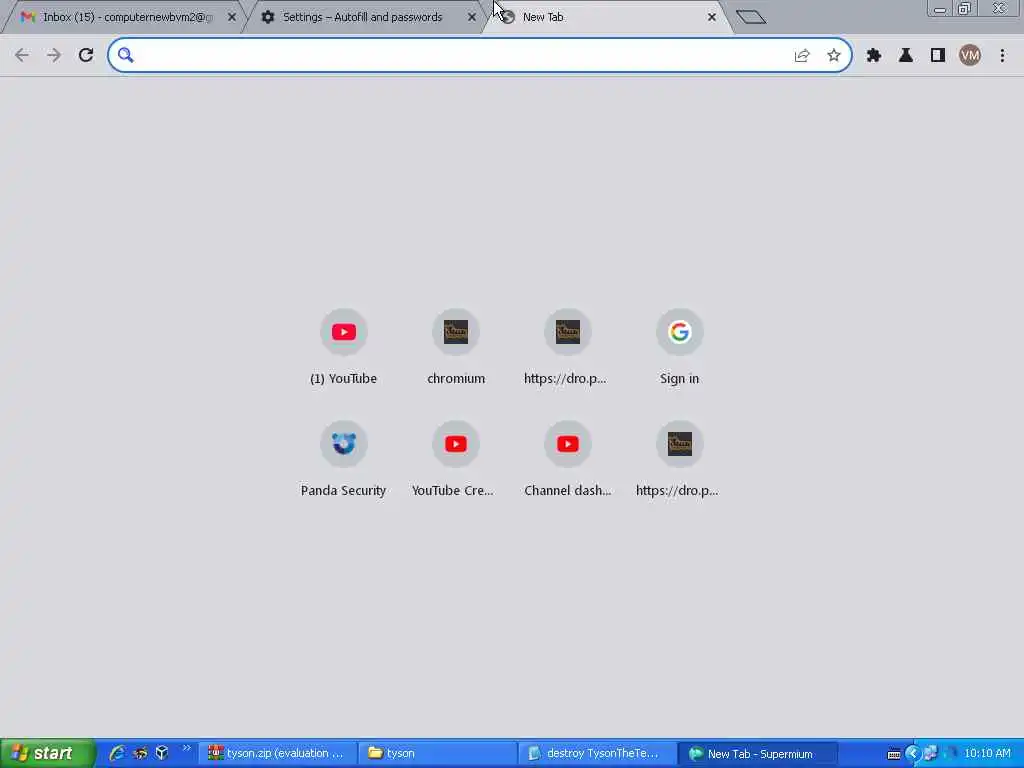Go forward using the forward arrow
The image size is (1024, 768).
tap(54, 56)
